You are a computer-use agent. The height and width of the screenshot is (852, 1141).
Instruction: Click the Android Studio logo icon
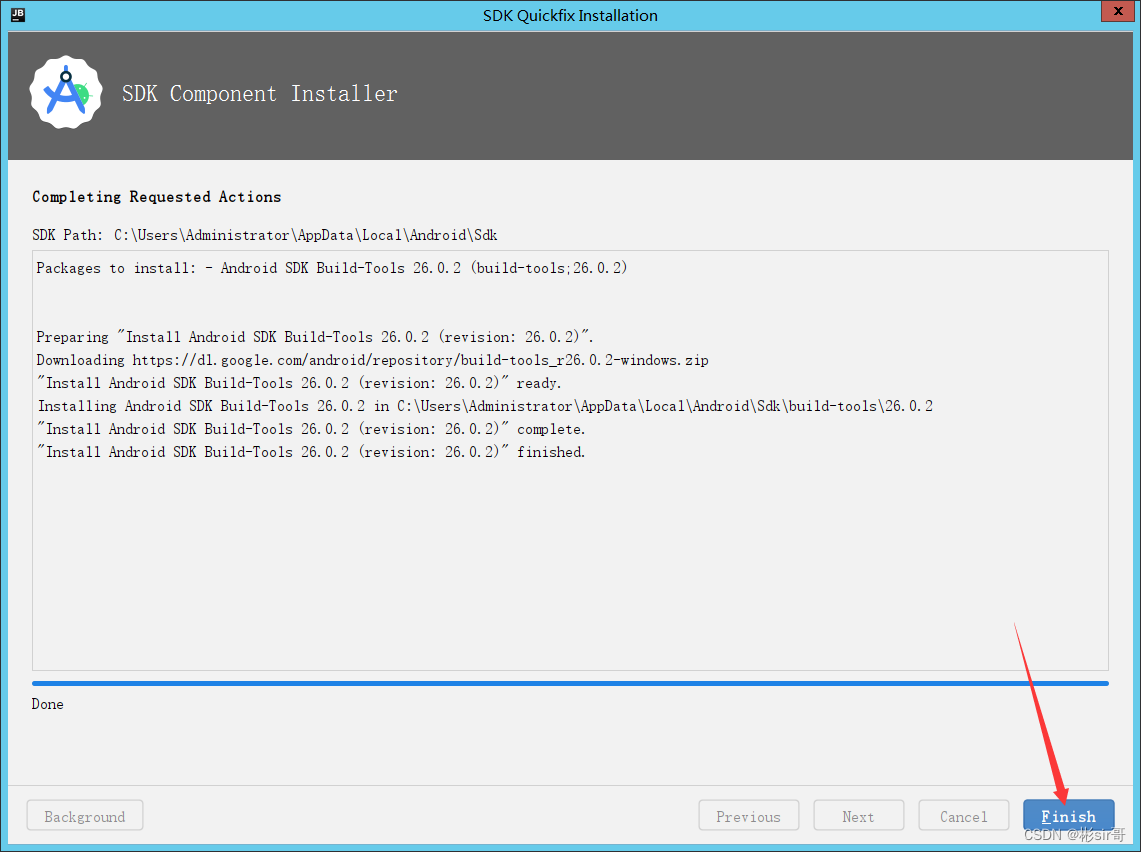(x=65, y=93)
